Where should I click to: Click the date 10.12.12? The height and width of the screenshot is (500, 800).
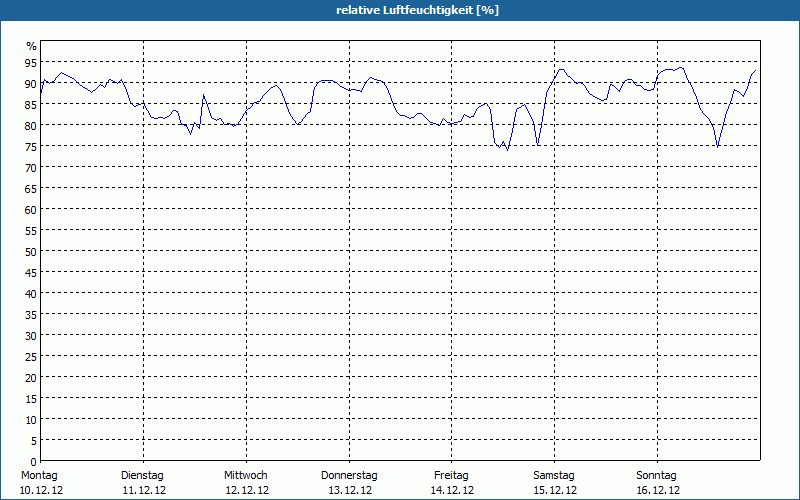(x=41, y=490)
